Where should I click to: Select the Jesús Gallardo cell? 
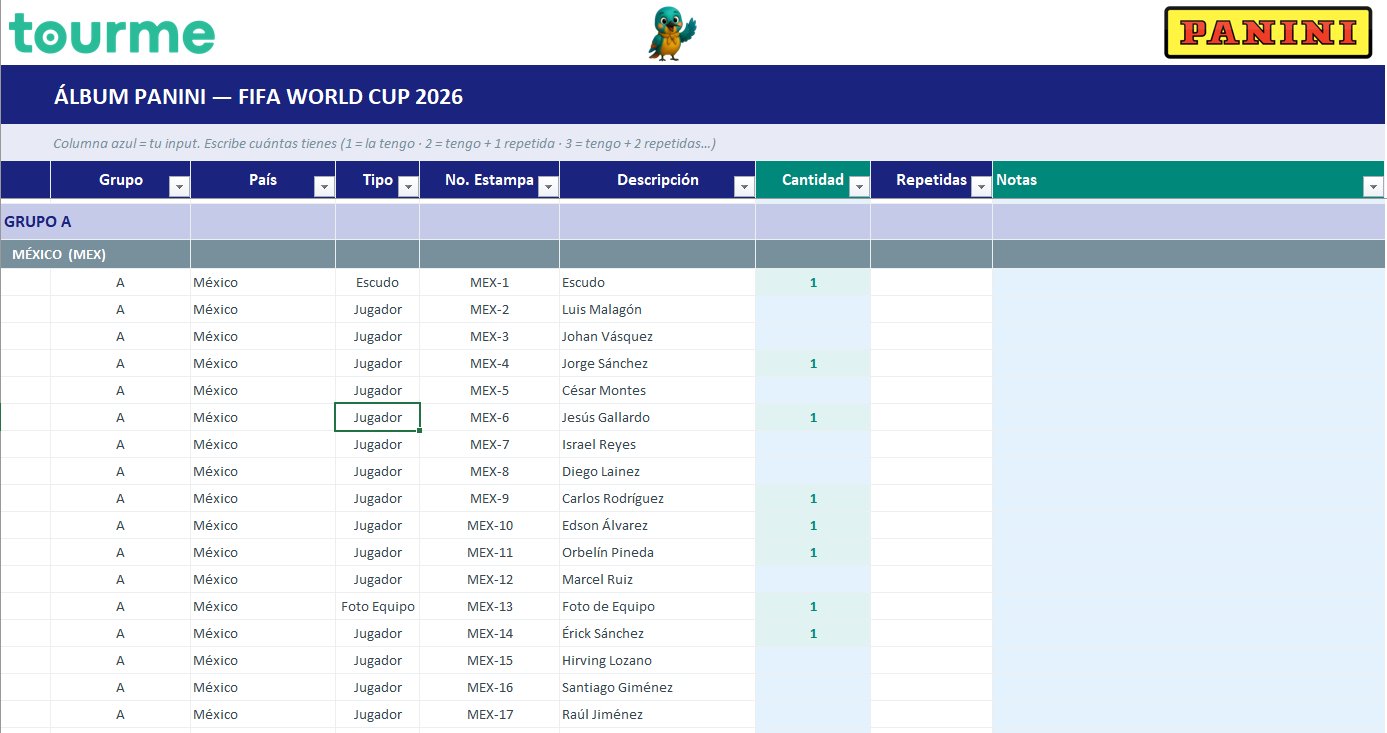tap(657, 418)
